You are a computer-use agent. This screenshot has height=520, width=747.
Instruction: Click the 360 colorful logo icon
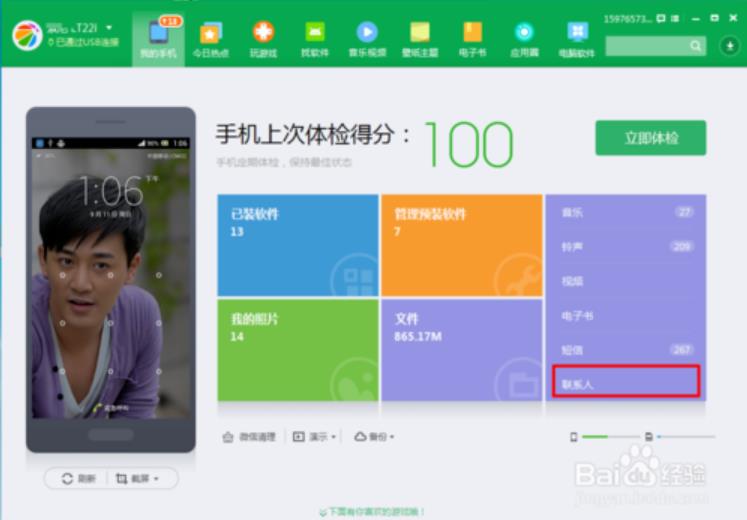click(27, 35)
